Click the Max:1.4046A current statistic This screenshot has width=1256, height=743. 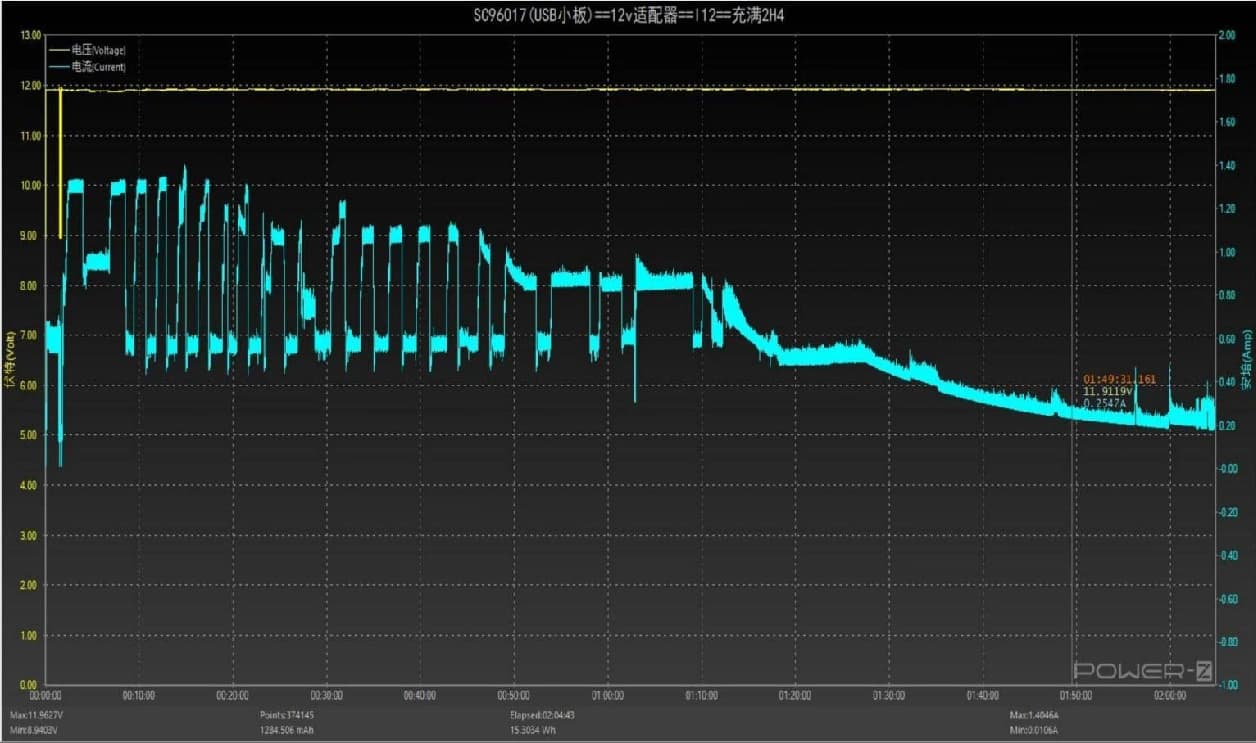click(x=1035, y=716)
